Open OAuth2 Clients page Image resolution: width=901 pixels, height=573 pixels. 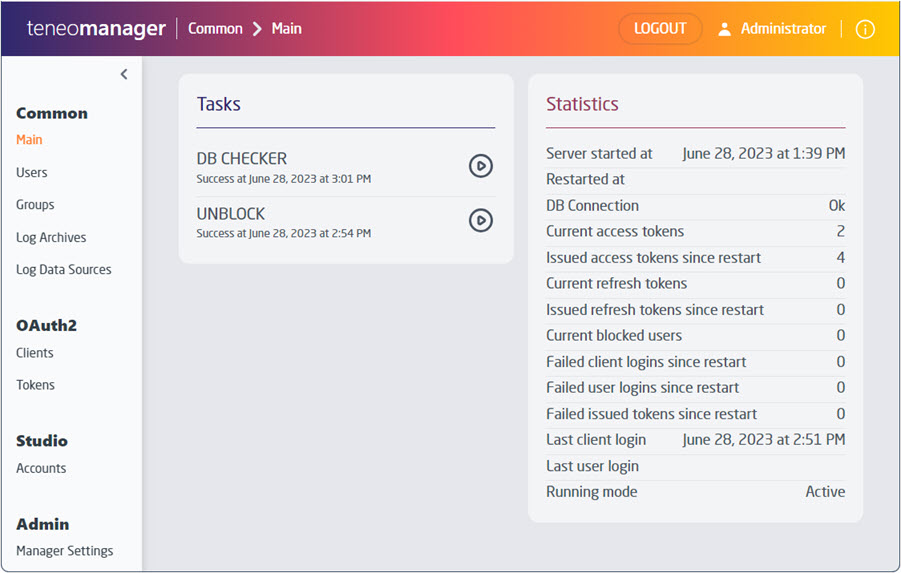click(34, 353)
